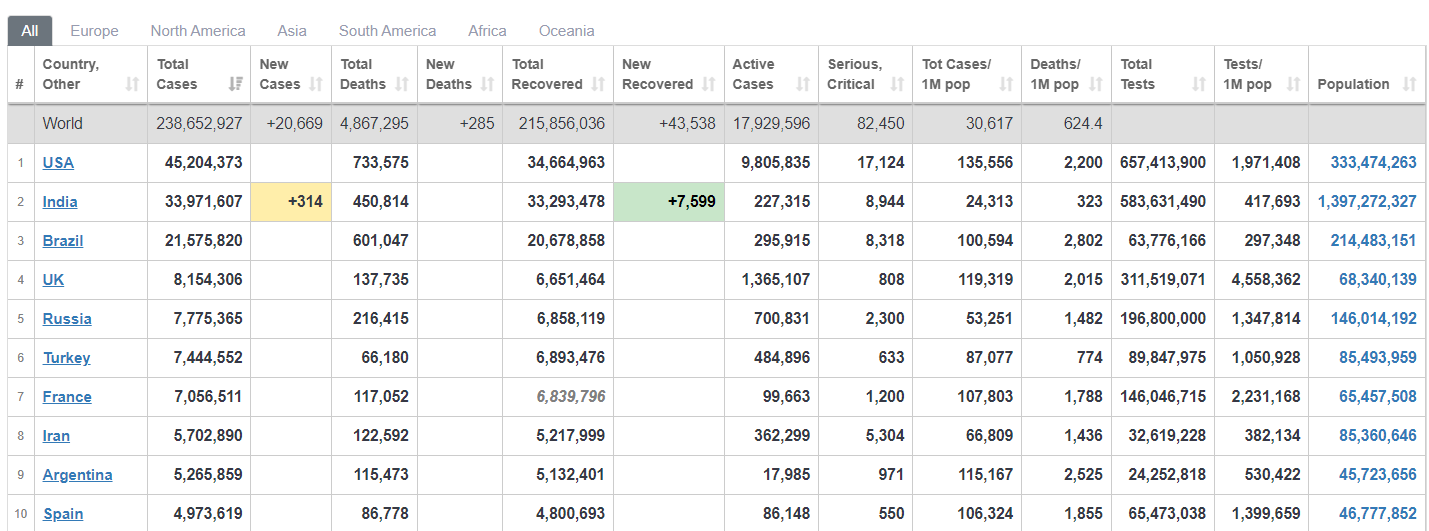Sort by New Deaths arrows icon
This screenshot has width=1429, height=531.
click(488, 84)
